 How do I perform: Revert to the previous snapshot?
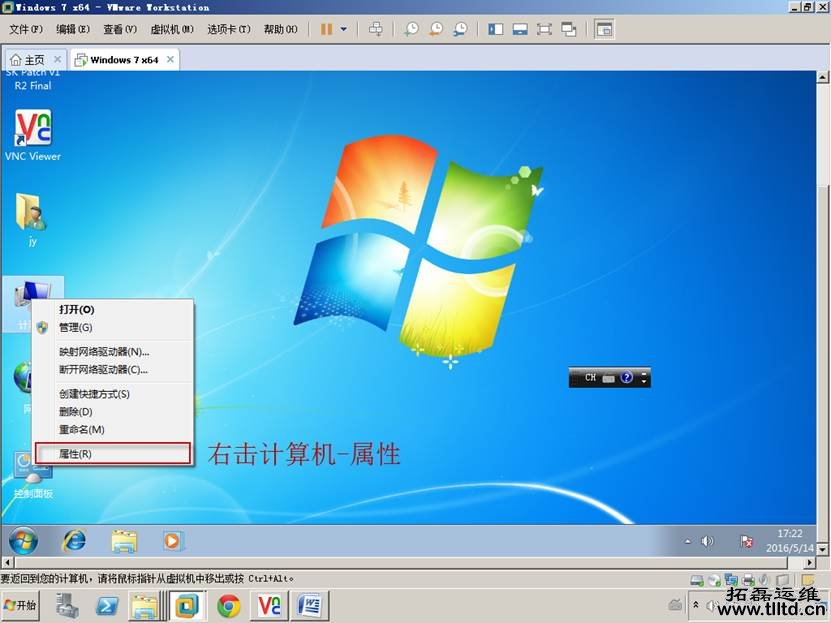[436, 29]
